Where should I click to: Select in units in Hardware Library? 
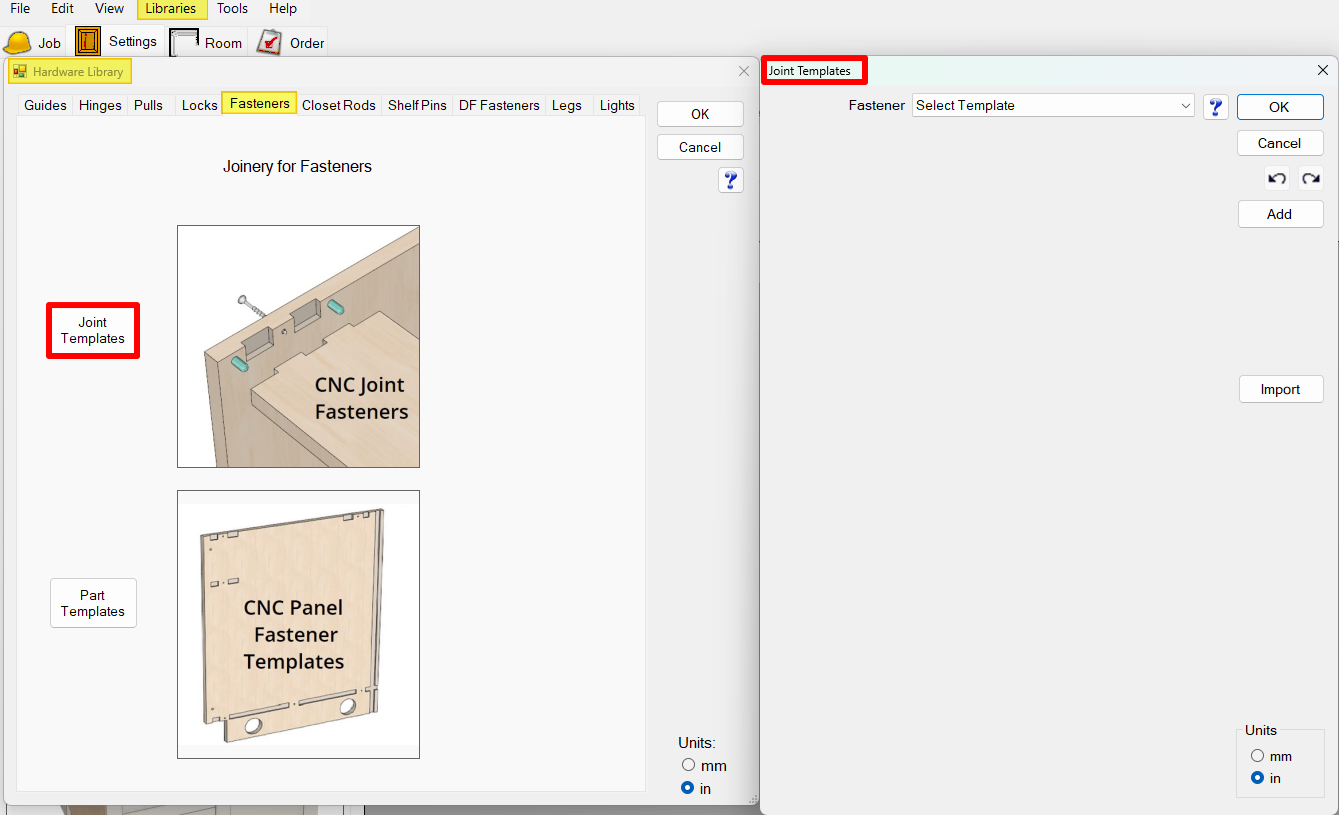click(688, 788)
